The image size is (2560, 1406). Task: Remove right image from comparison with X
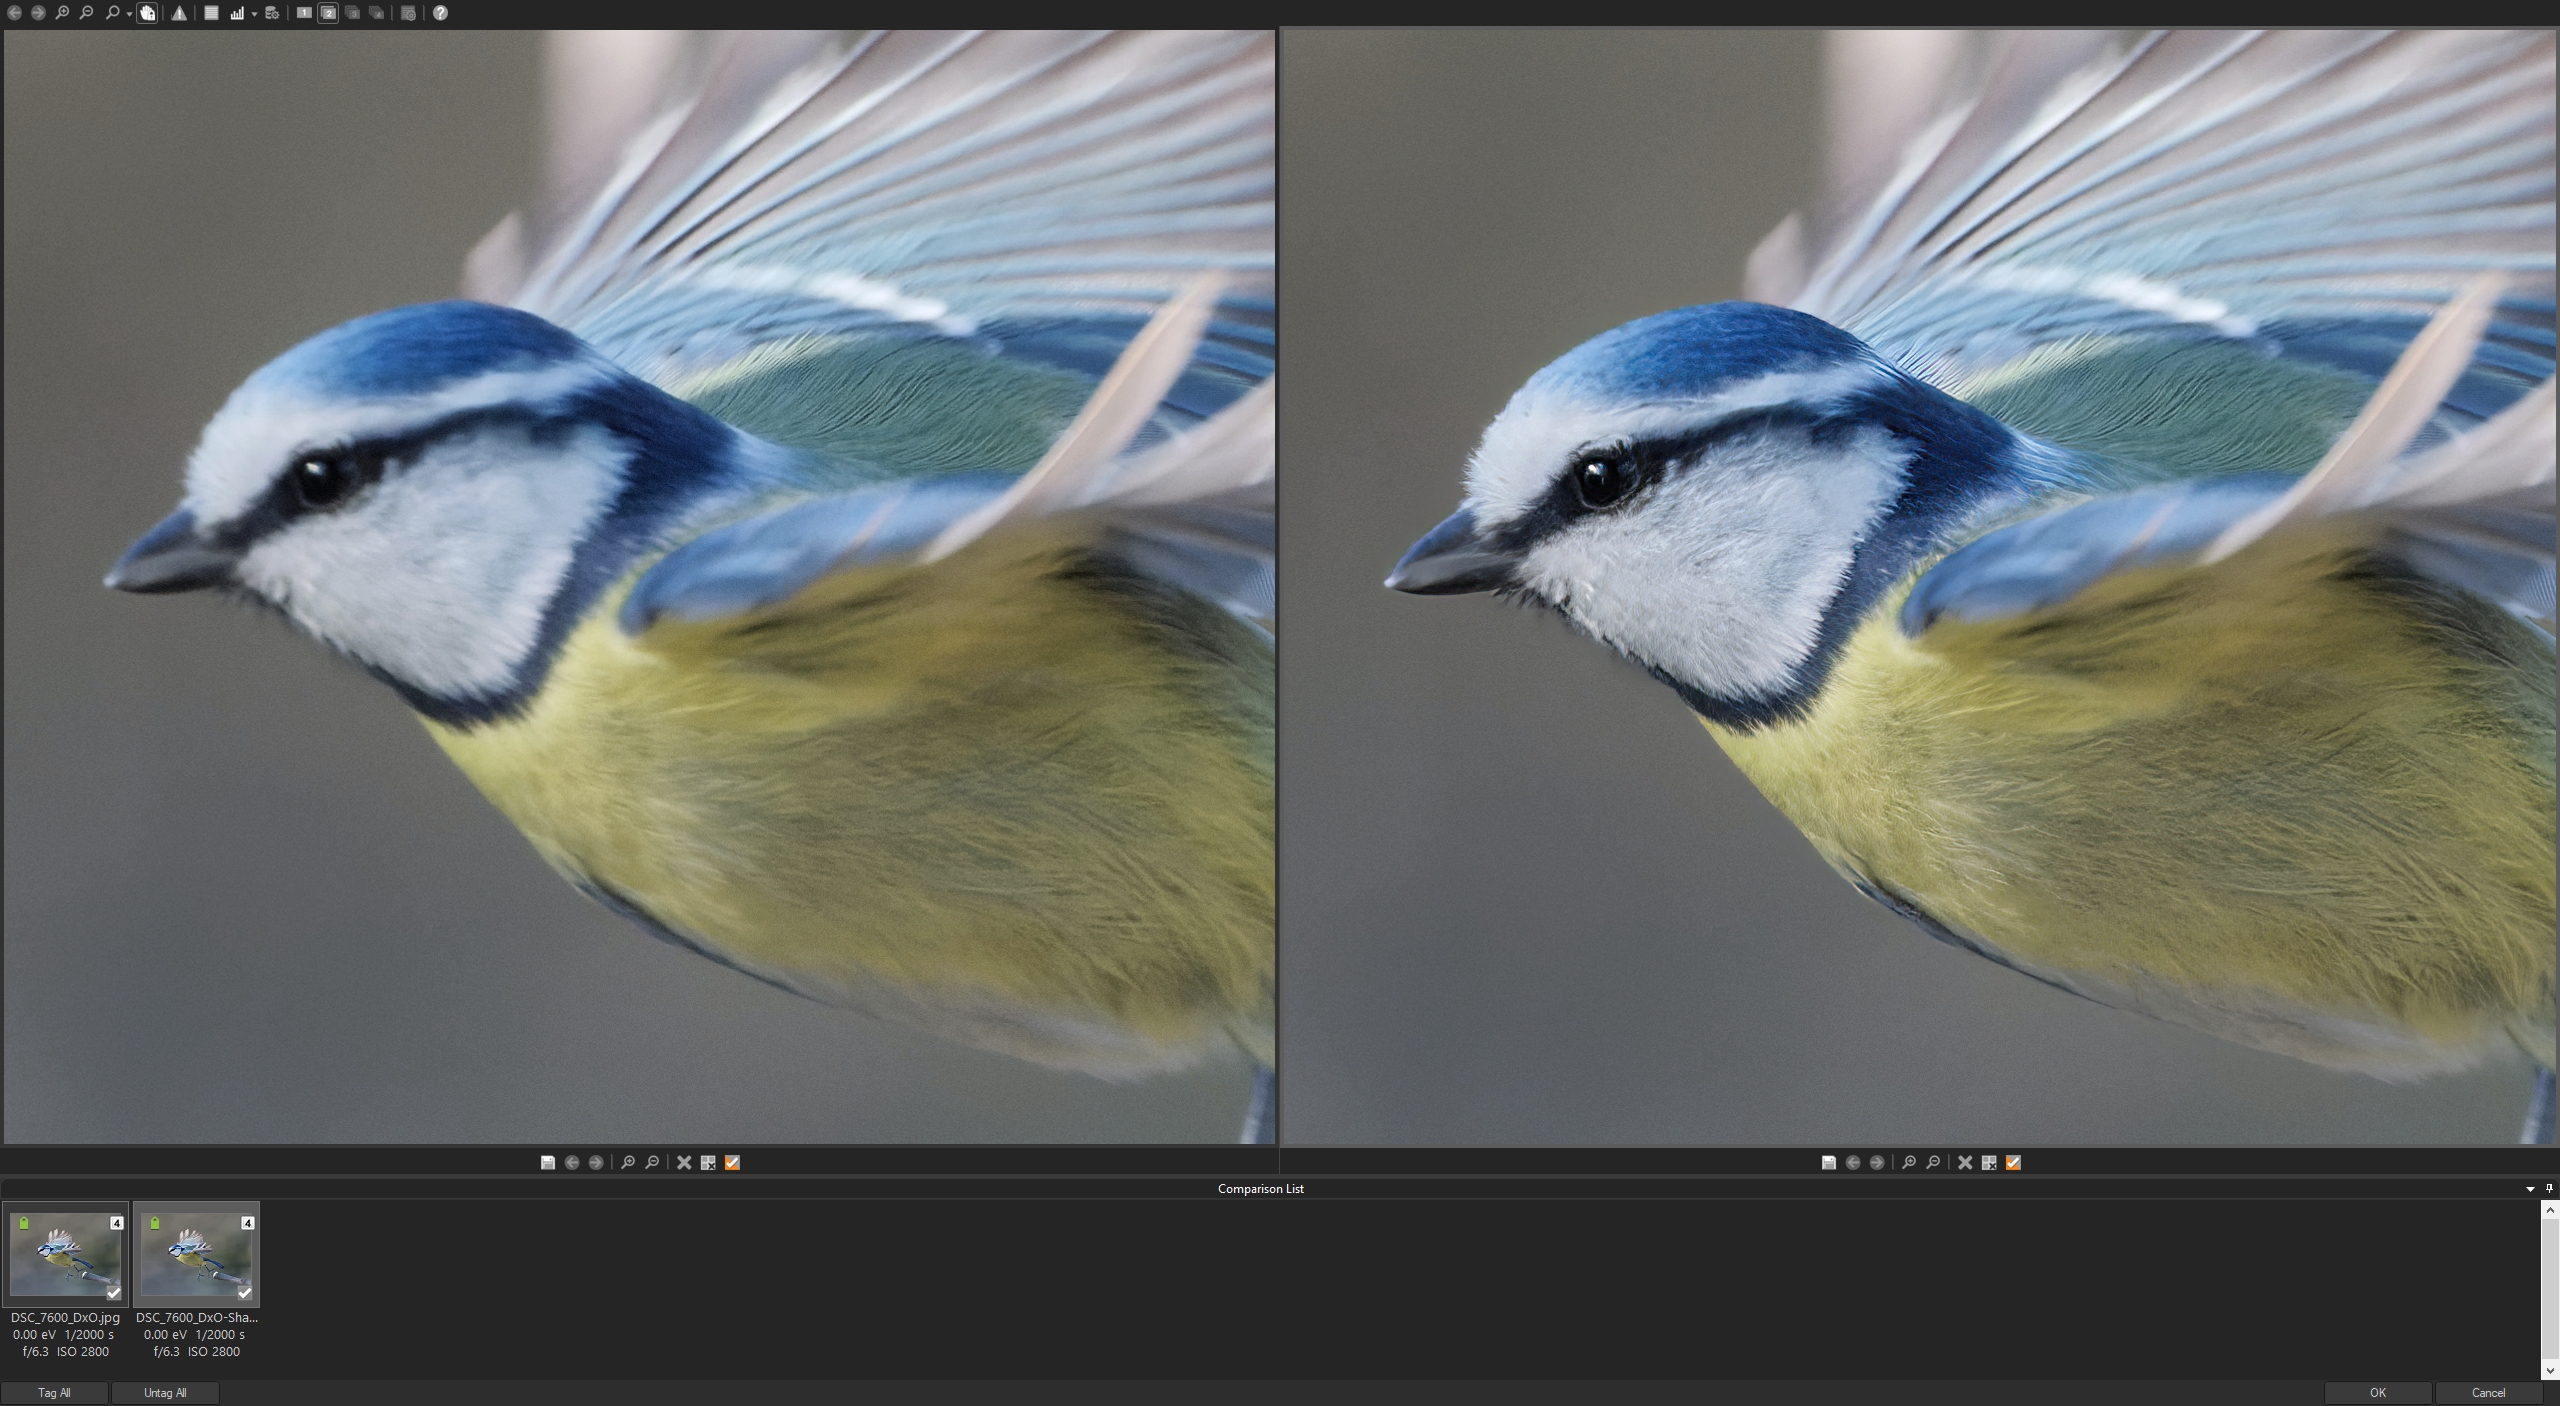click(x=1965, y=1162)
